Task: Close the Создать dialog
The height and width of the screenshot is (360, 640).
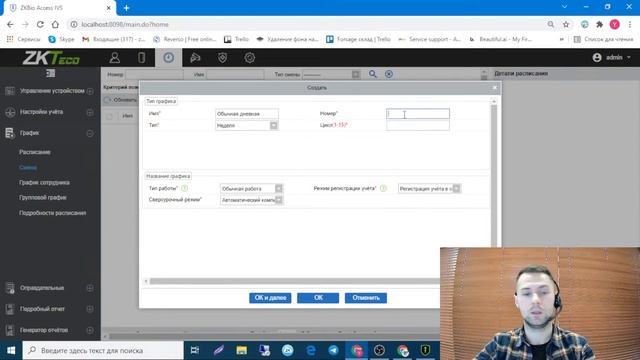Action: click(x=495, y=87)
